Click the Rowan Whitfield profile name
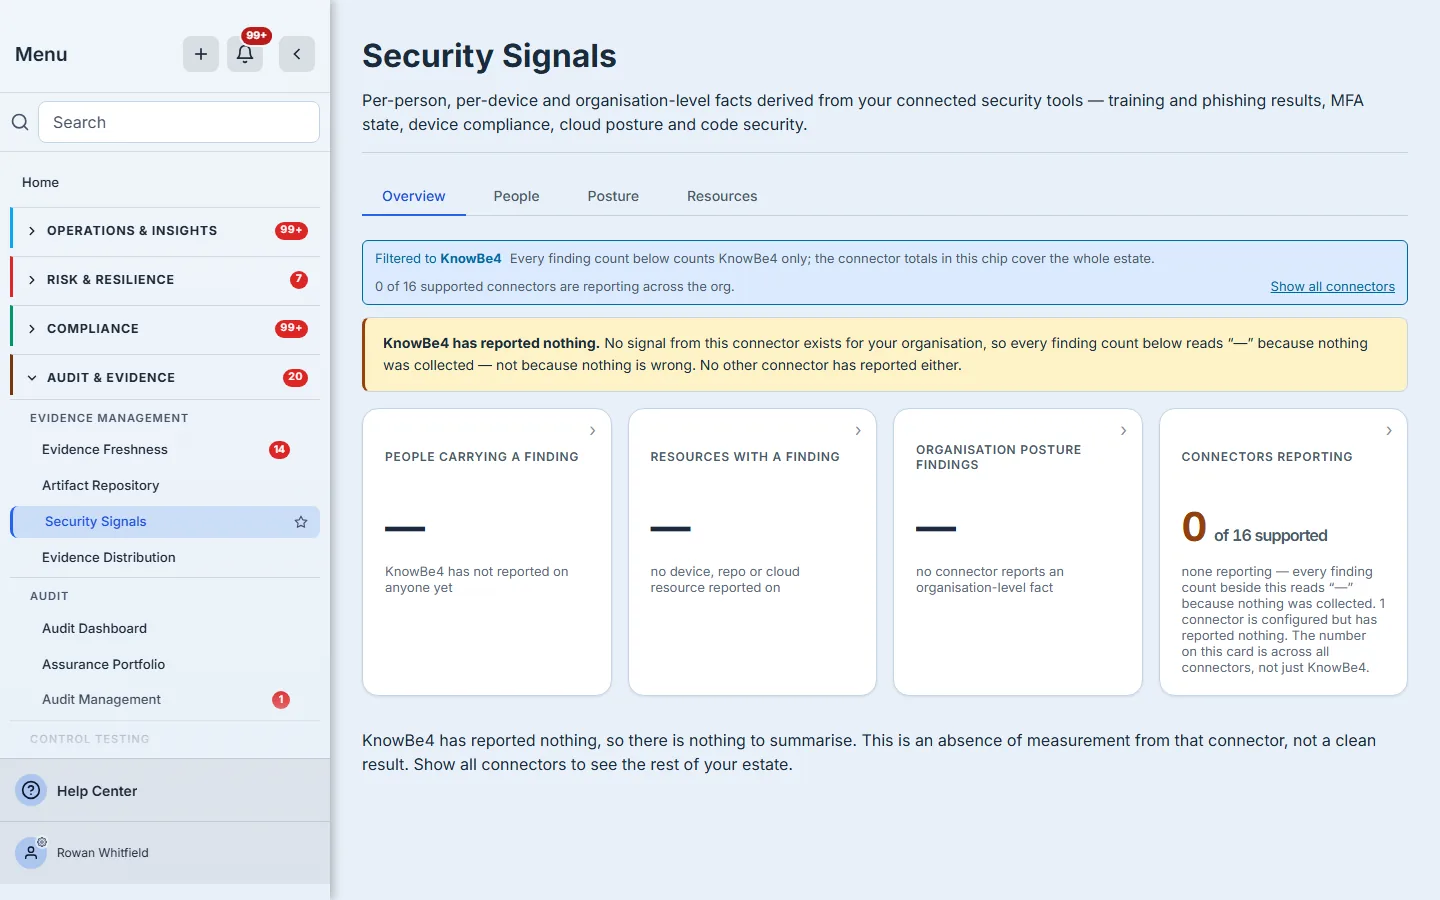1440x900 pixels. (x=103, y=853)
